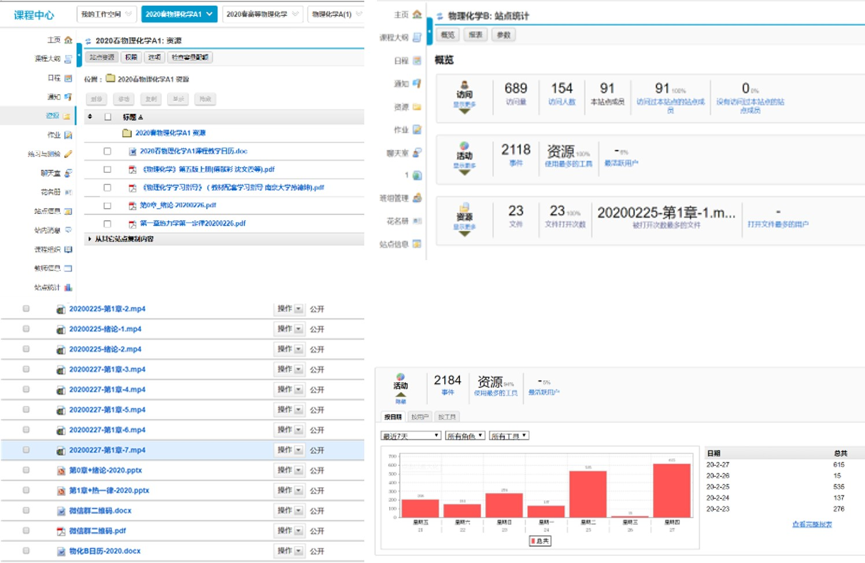This screenshot has height=563, width=865.
Task: Check the box beside 第0章_绪论 20200226.pdf
Action: 107,204
